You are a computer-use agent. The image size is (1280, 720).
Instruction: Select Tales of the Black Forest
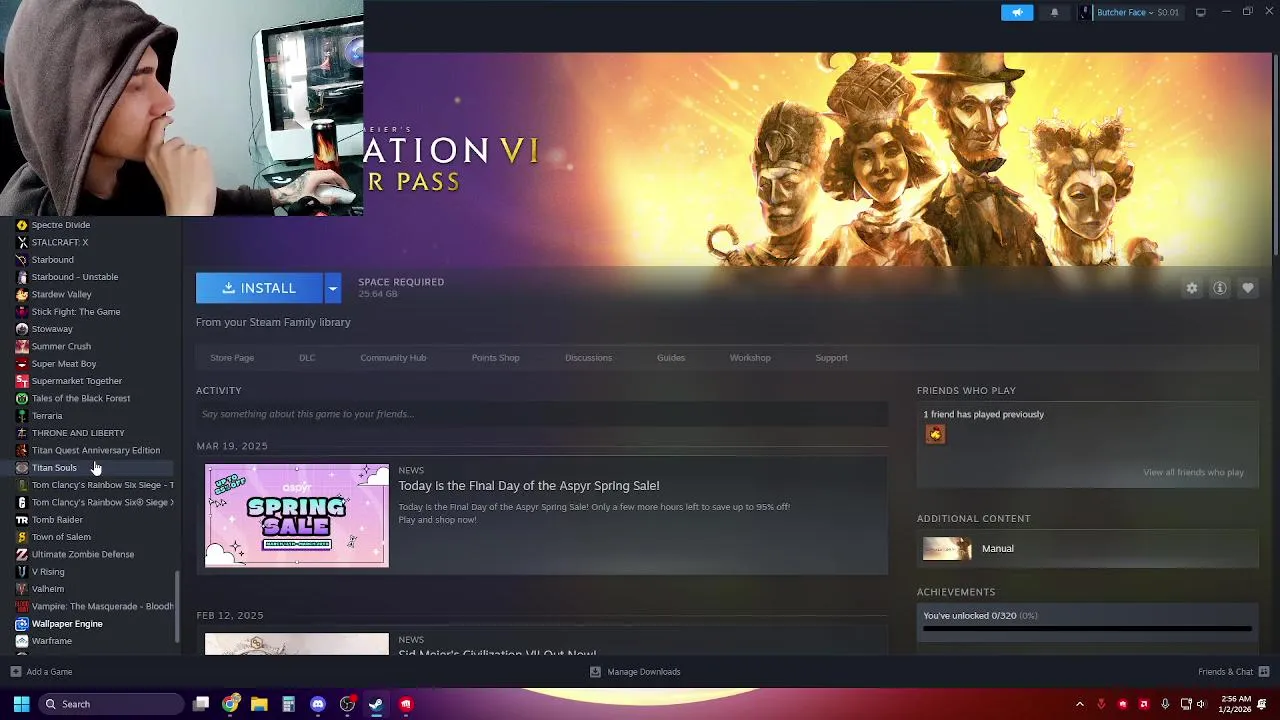[x=81, y=398]
